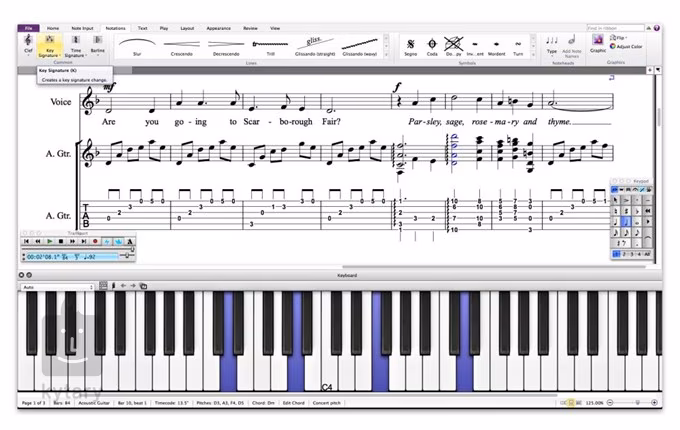The height and width of the screenshot is (430, 680).
Task: Click the C4 key on the keyboard
Action: pos(327,375)
